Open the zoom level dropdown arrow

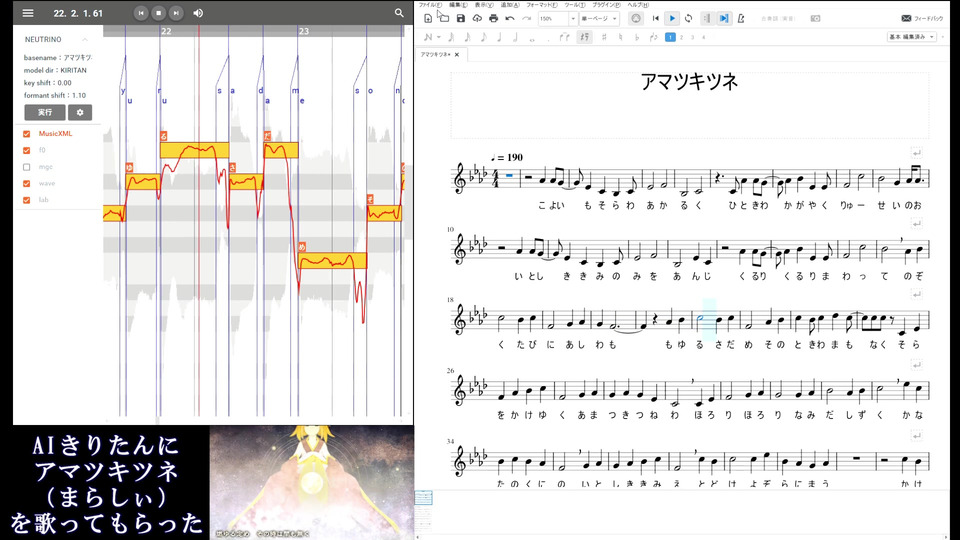[x=573, y=18]
